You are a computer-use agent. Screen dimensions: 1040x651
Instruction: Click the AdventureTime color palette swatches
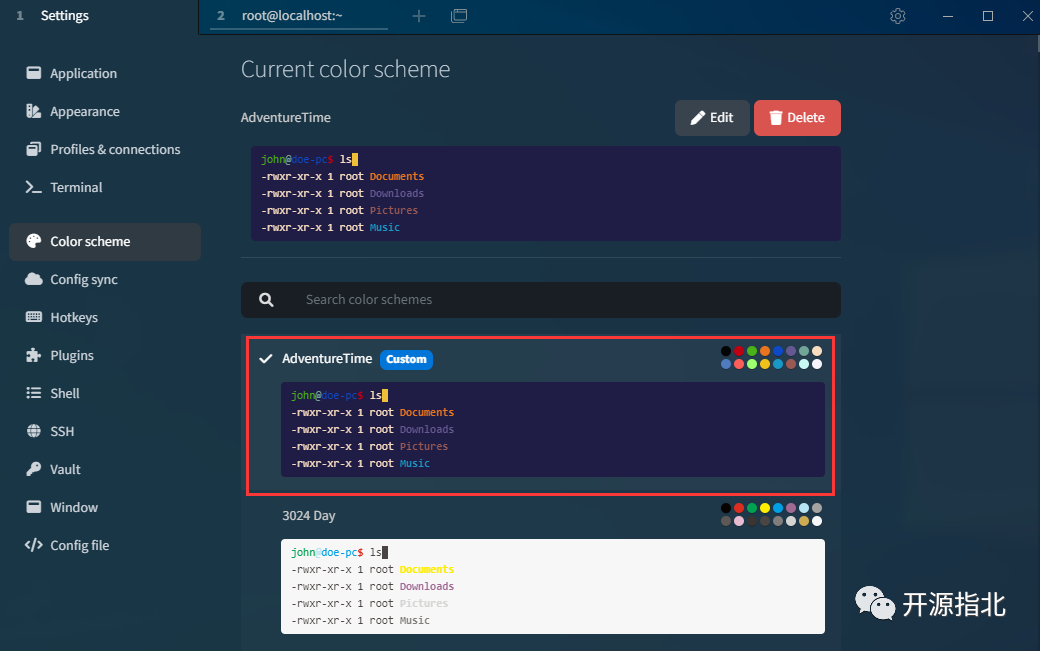tap(771, 357)
